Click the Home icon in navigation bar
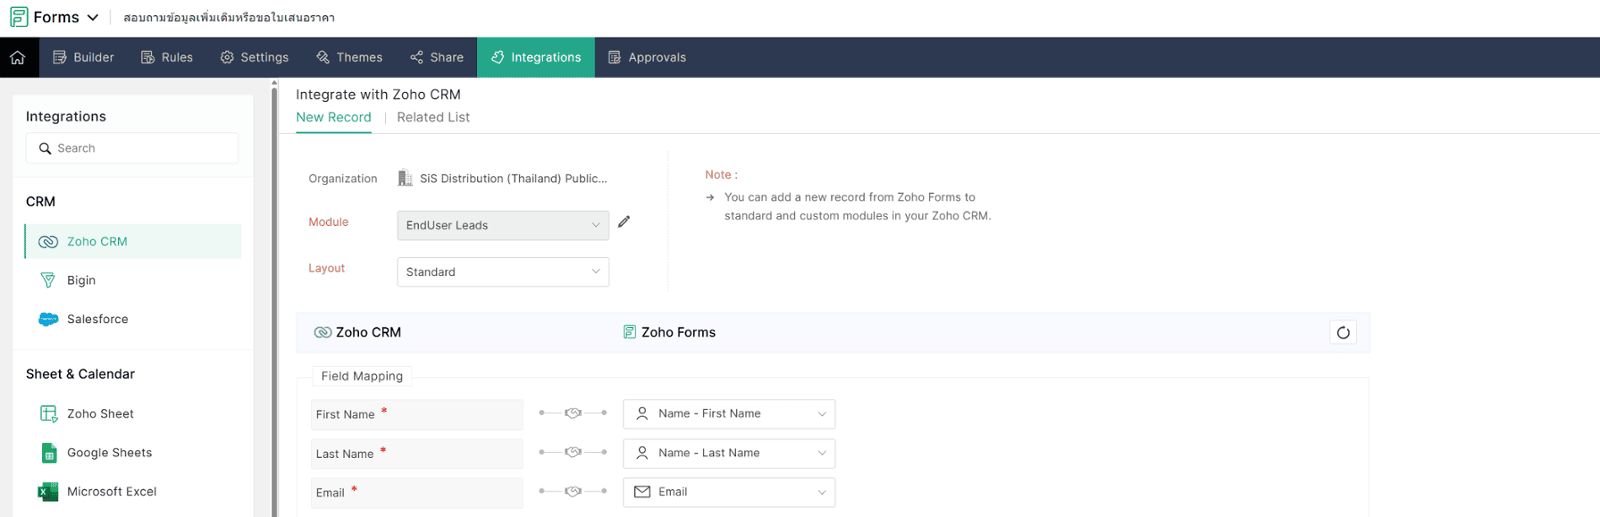 (x=18, y=58)
